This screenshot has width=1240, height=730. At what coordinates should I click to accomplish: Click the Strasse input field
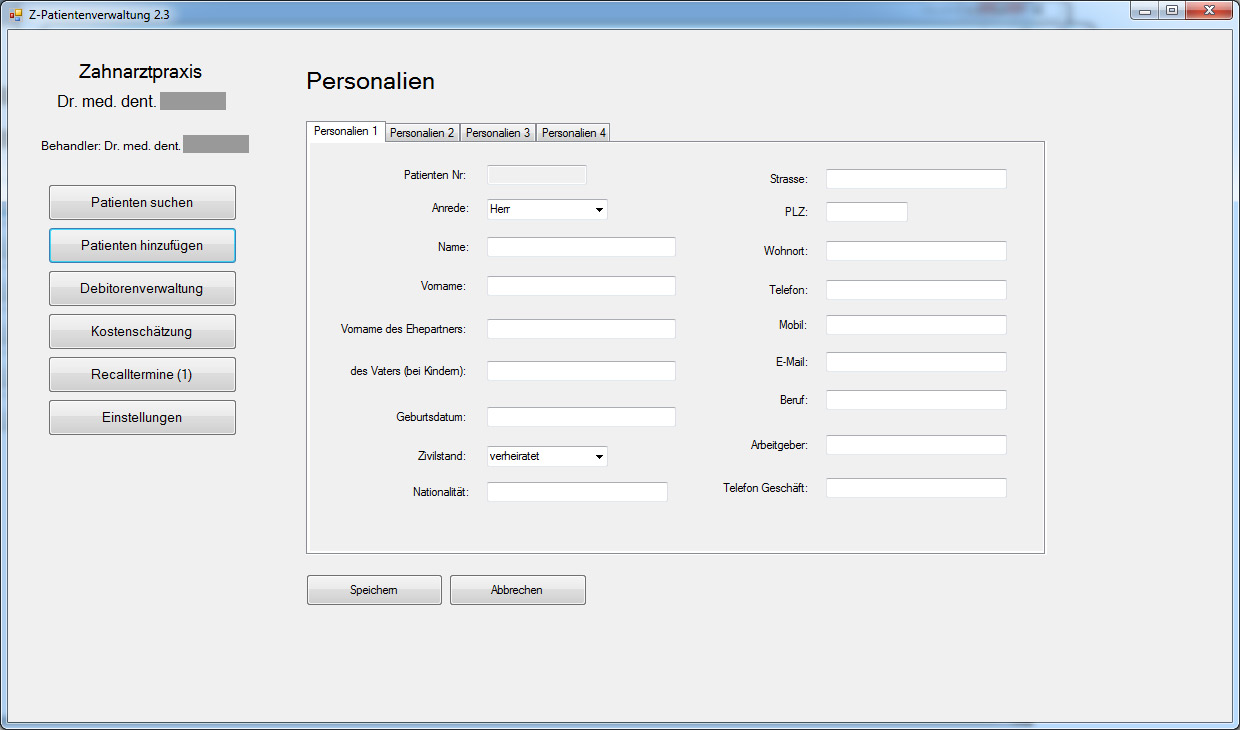coord(916,179)
